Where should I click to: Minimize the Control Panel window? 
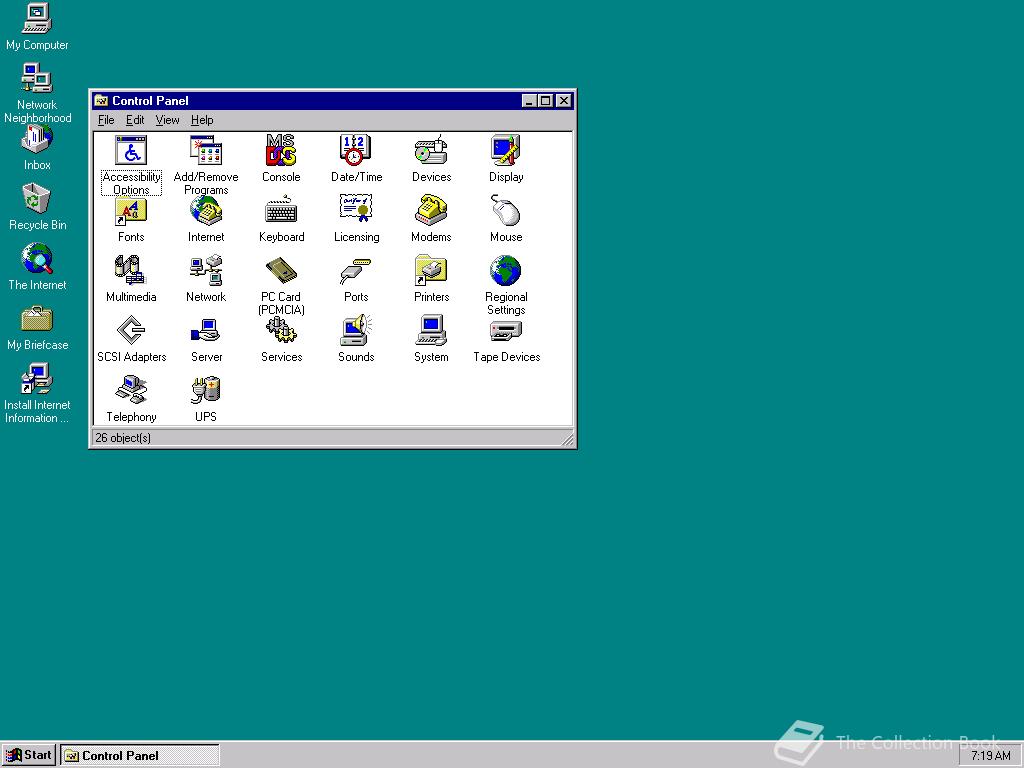pos(529,101)
